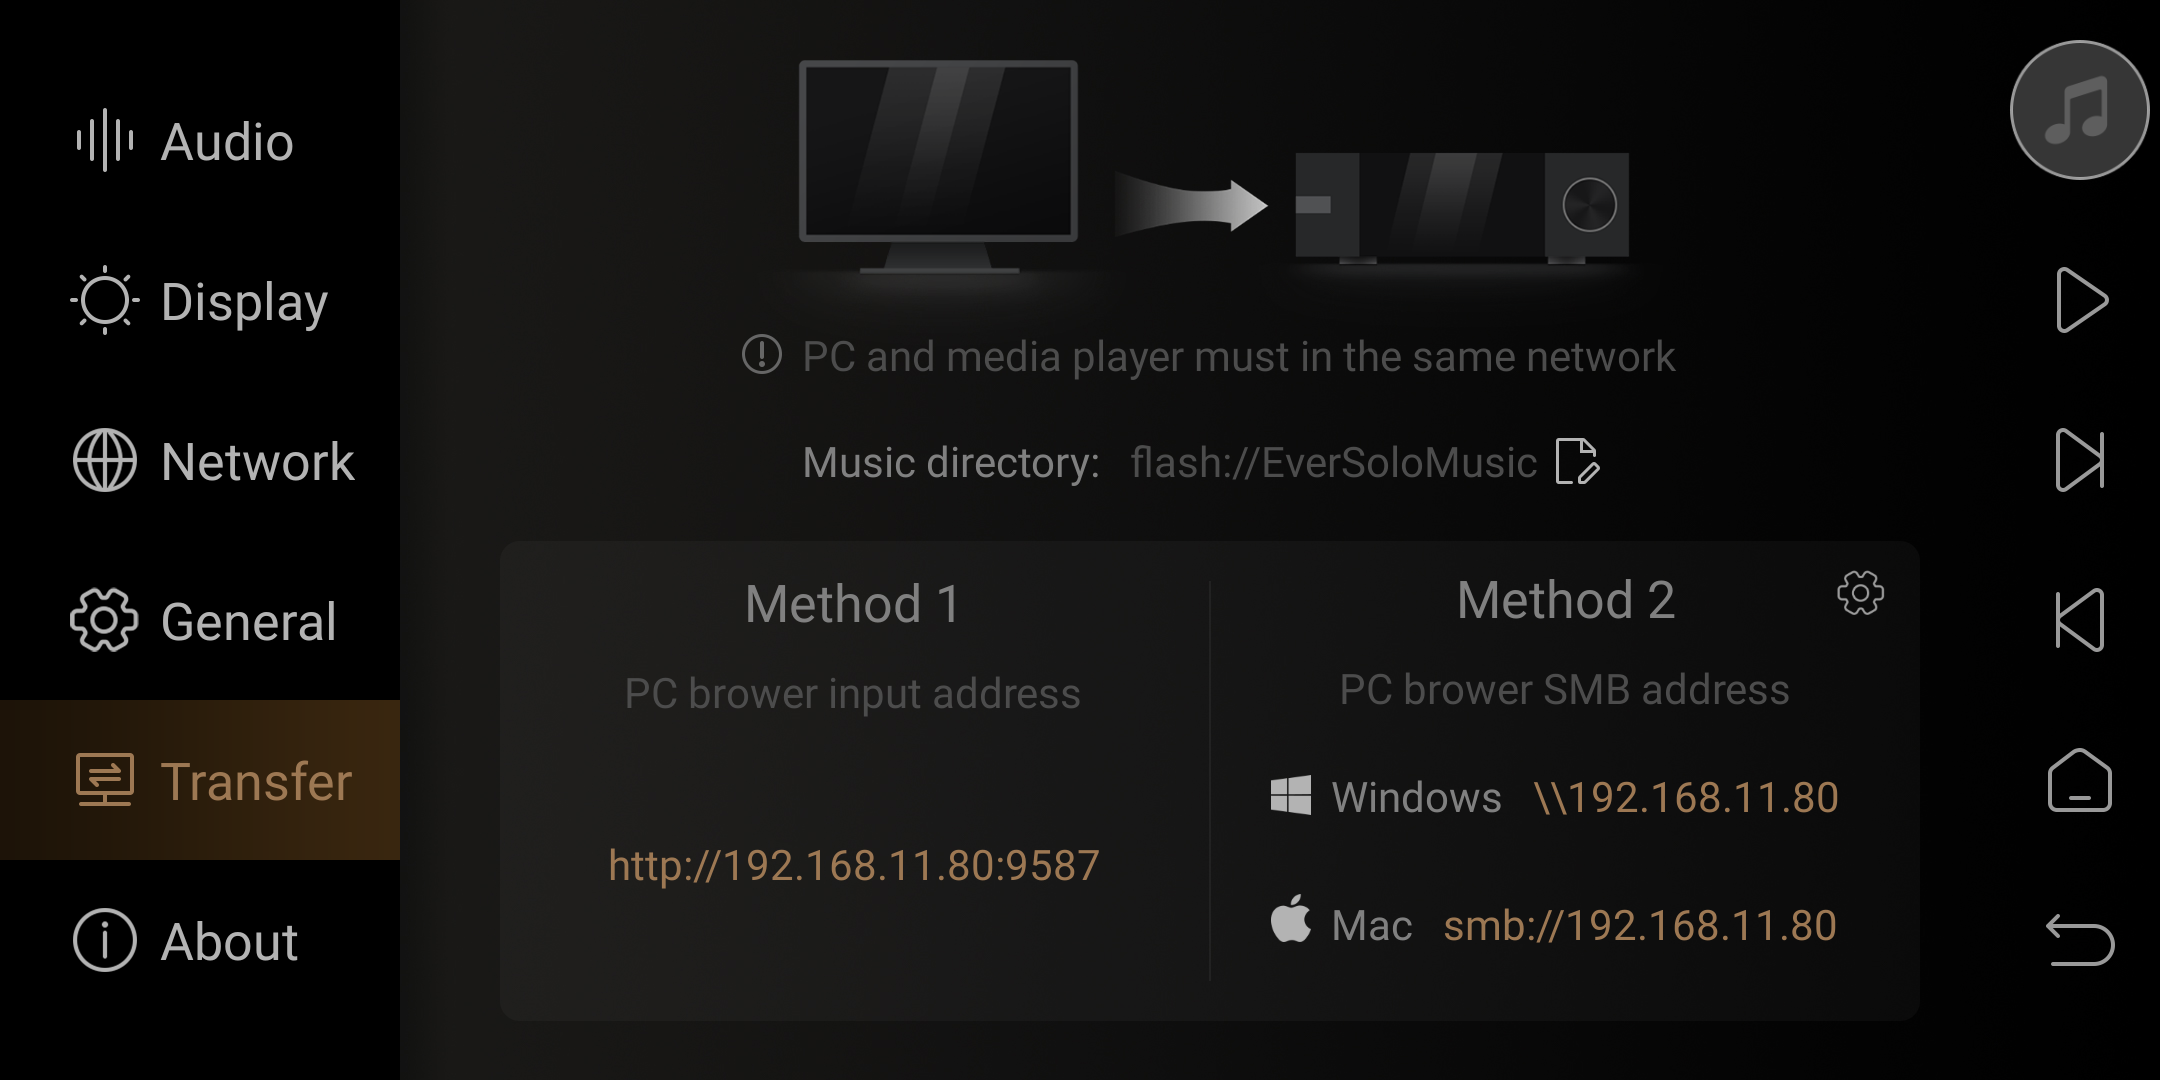Tap the home icon
2160x1080 pixels.
2080,780
